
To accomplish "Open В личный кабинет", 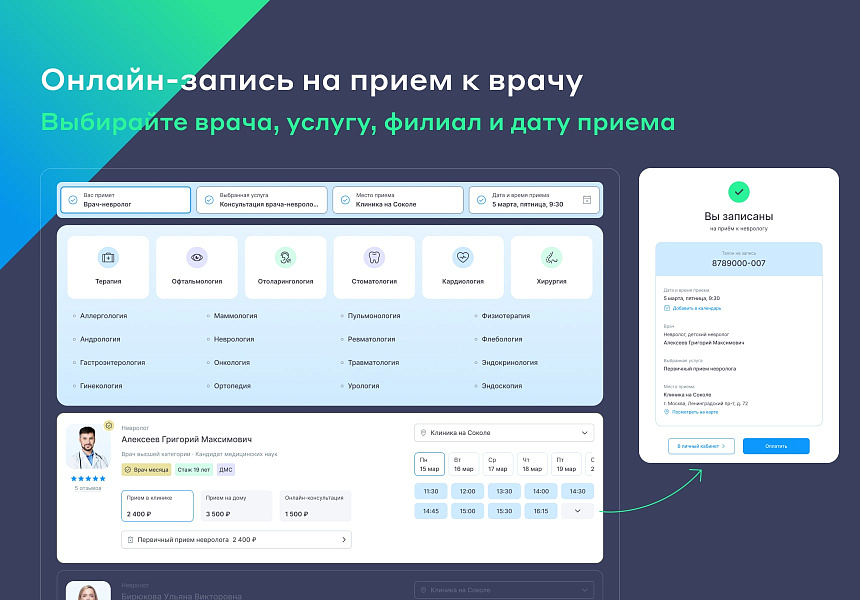I will coord(700,446).
